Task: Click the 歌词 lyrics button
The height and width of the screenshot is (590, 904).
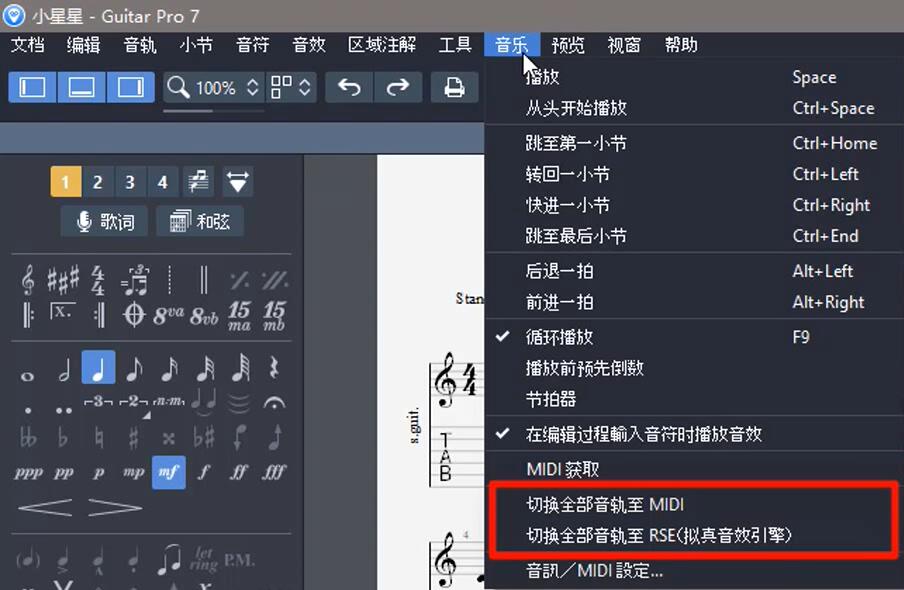Action: [104, 221]
